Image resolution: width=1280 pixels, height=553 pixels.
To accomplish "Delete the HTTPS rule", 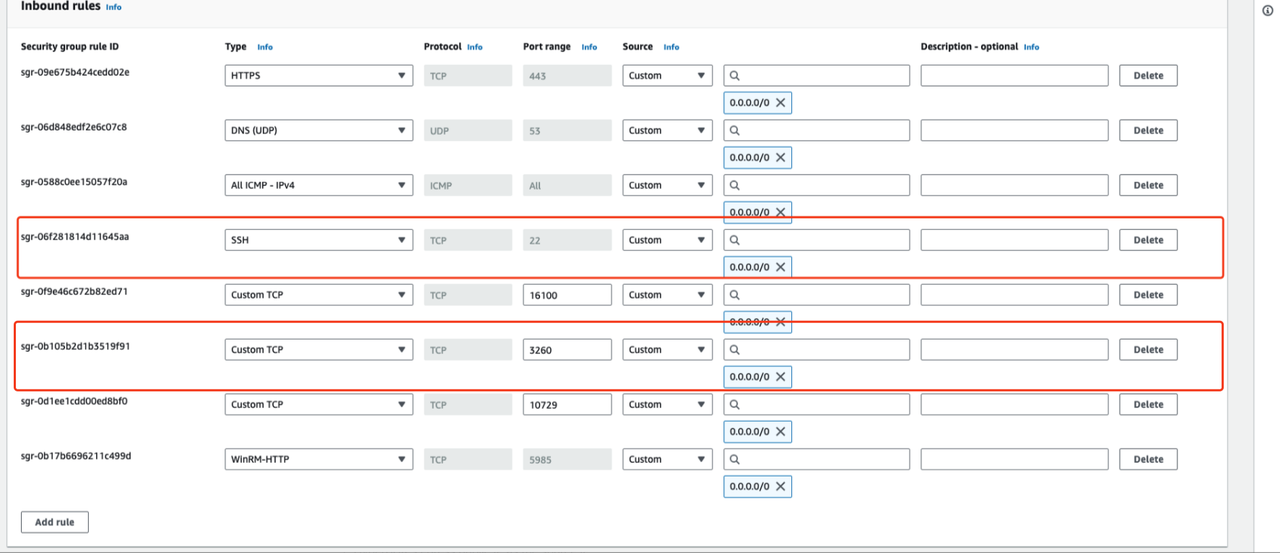I will (x=1148, y=75).
